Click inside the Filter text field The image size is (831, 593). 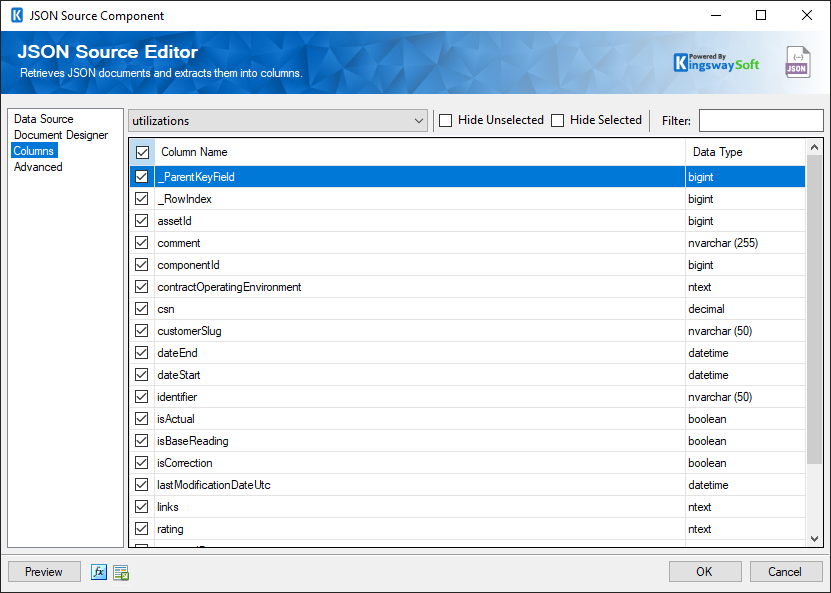click(x=761, y=120)
